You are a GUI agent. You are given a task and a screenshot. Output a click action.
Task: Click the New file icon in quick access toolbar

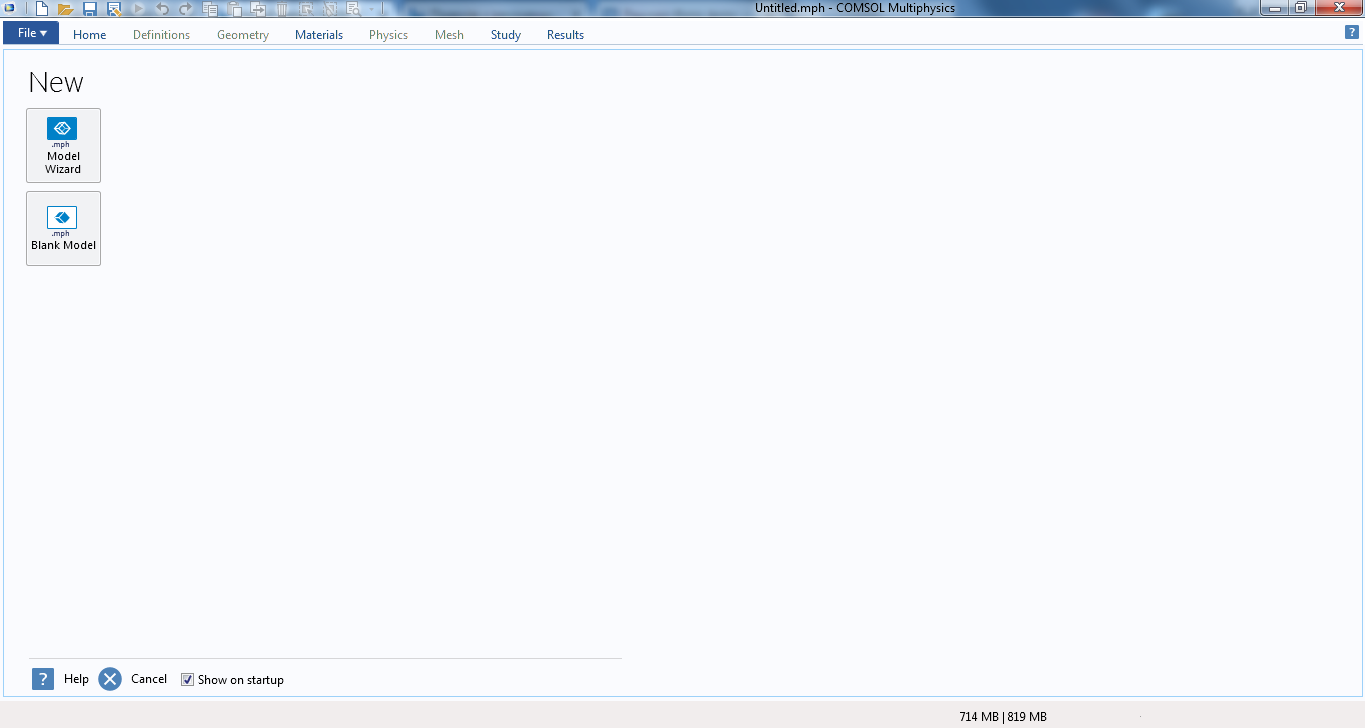pos(42,9)
